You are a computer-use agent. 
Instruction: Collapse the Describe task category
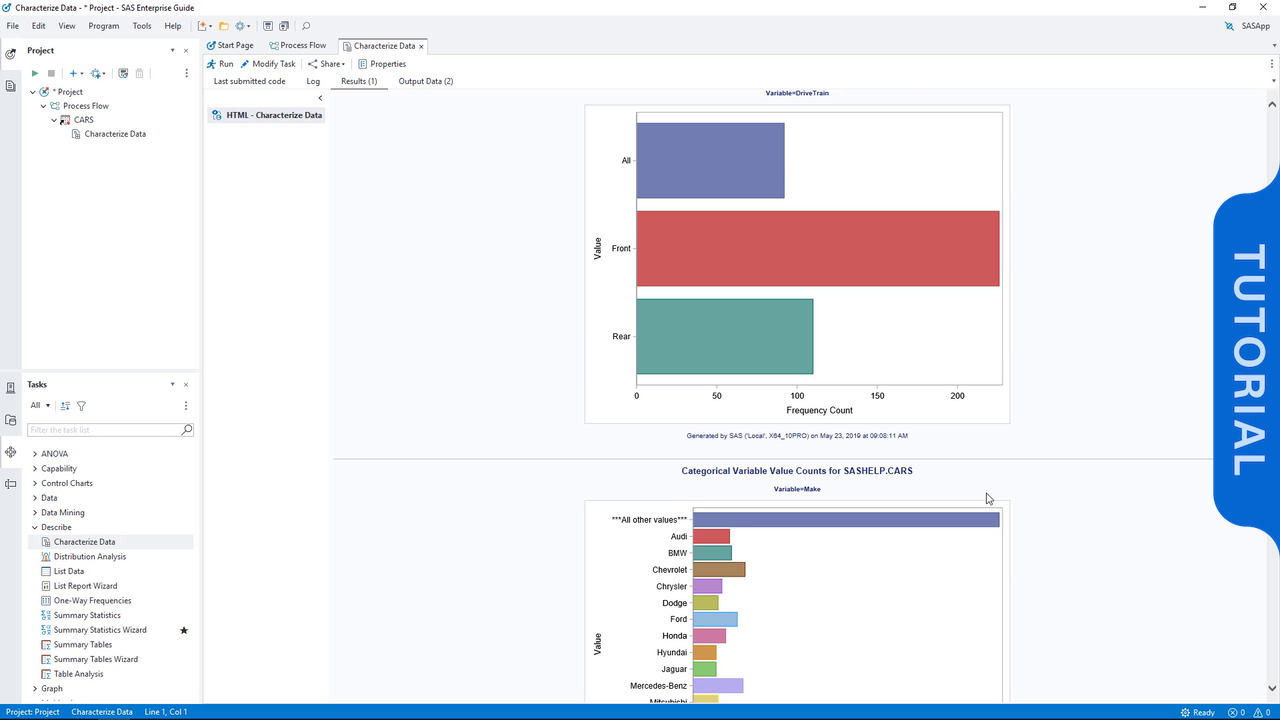click(x=35, y=527)
